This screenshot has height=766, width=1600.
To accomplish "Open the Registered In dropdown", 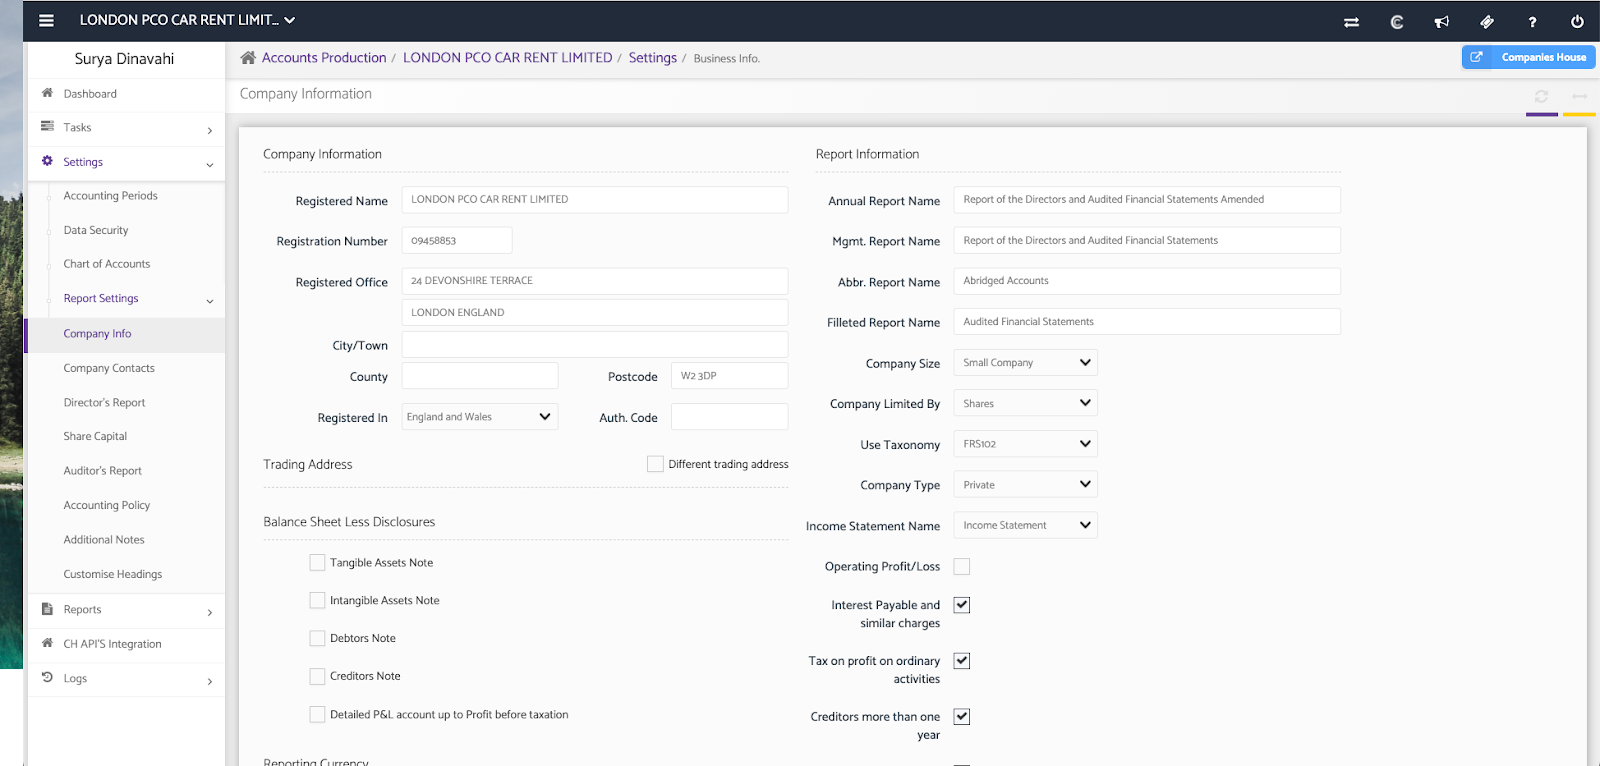I will (x=480, y=417).
